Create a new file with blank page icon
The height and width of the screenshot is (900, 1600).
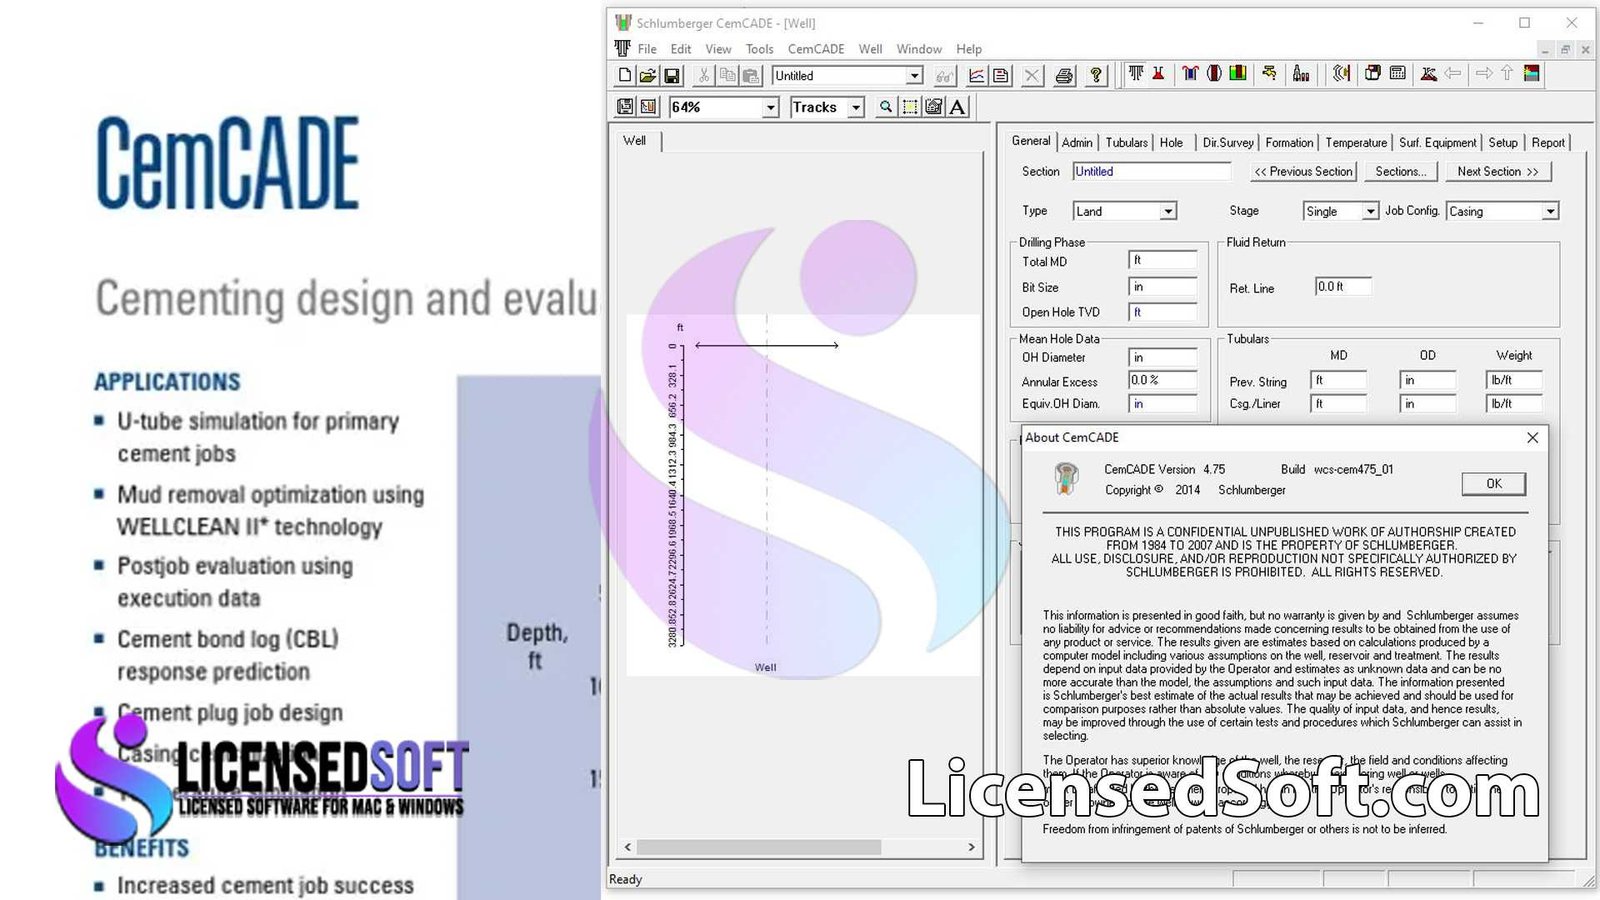pyautogui.click(x=625, y=75)
